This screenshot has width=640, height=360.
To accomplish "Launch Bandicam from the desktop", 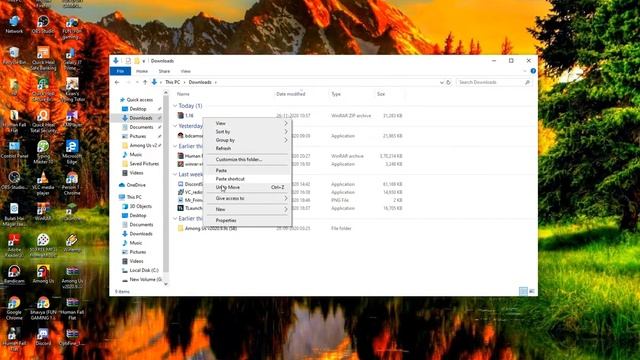I will [x=14, y=274].
